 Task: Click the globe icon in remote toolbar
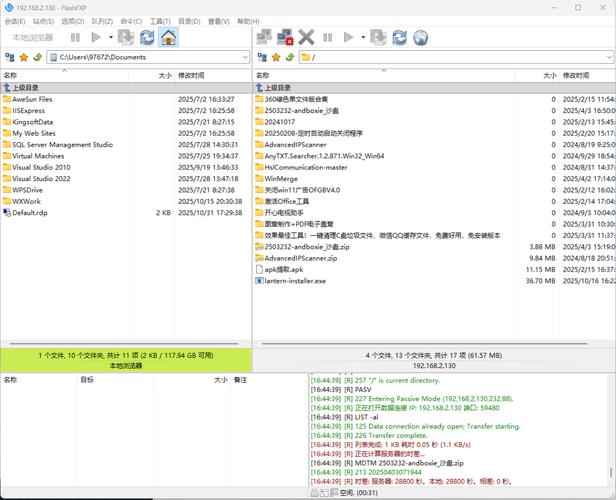(x=421, y=38)
